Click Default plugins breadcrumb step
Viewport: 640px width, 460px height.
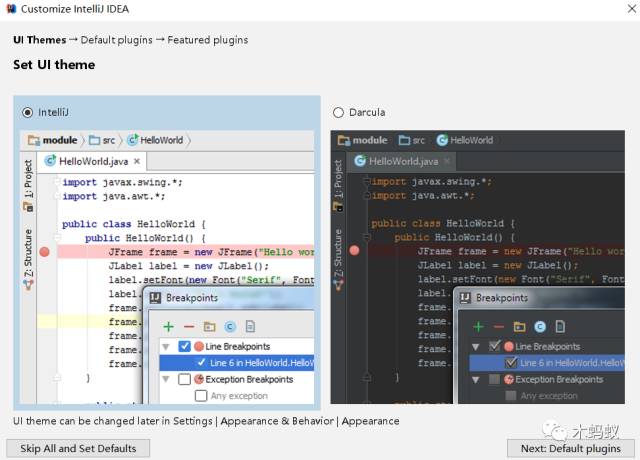pyautogui.click(x=116, y=40)
